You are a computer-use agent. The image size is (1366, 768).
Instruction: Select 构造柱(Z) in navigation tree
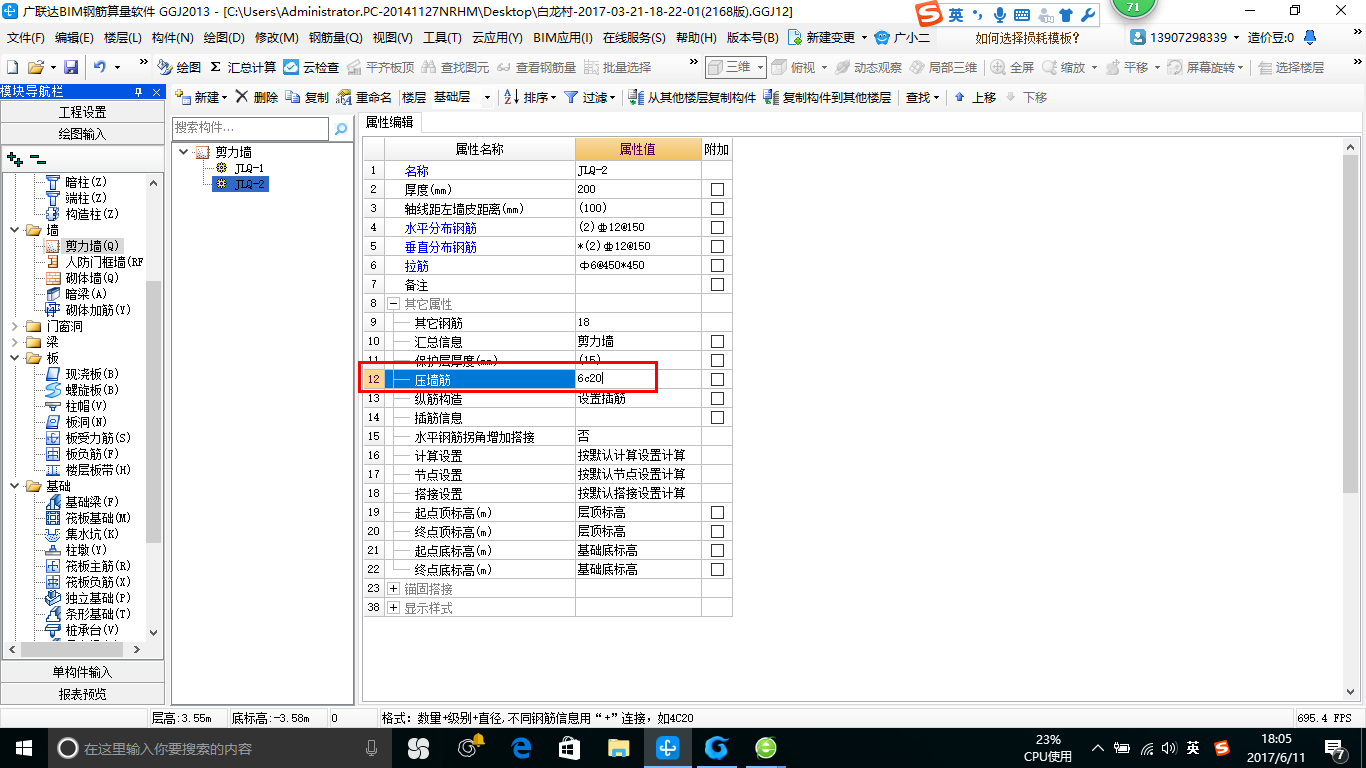[82, 214]
